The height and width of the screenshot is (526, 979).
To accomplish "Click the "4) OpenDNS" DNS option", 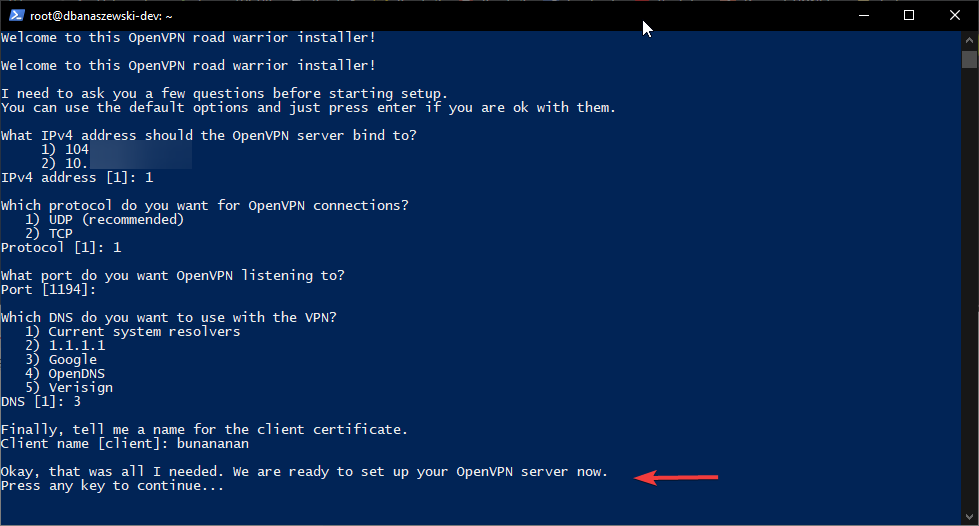I will pos(65,373).
